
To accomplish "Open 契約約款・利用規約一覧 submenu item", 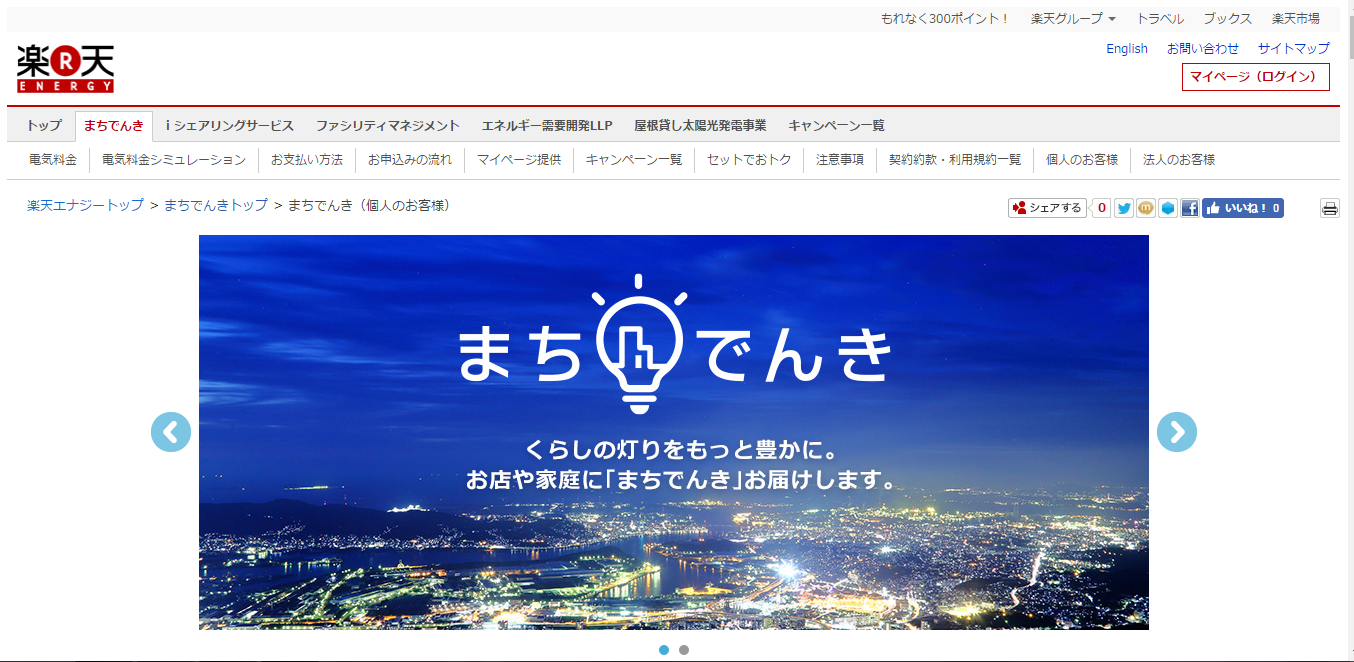I will (x=955, y=160).
